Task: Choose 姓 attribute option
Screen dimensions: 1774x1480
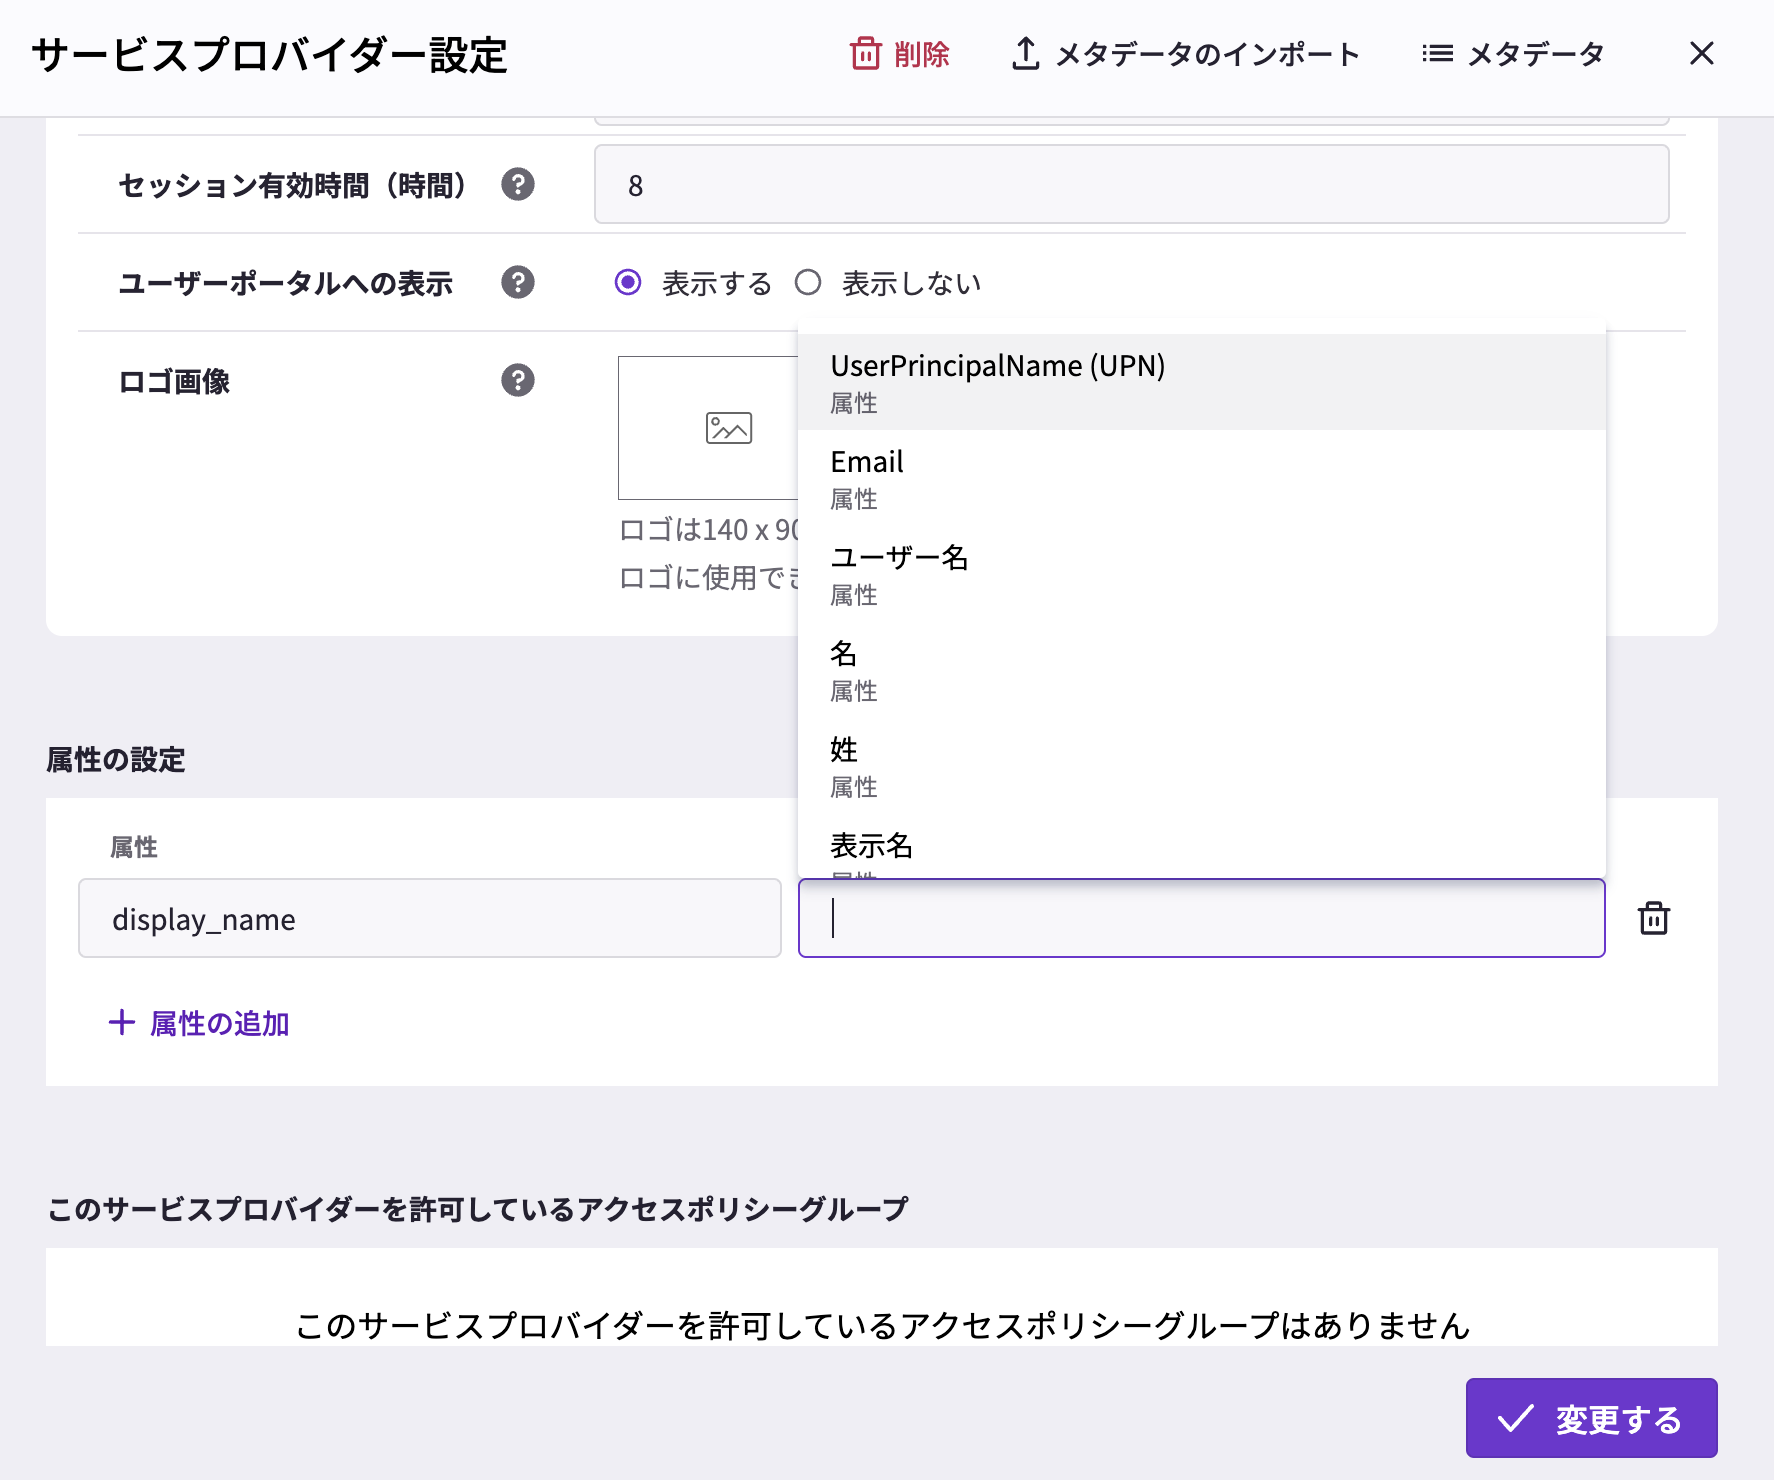Action: pyautogui.click(x=1202, y=766)
